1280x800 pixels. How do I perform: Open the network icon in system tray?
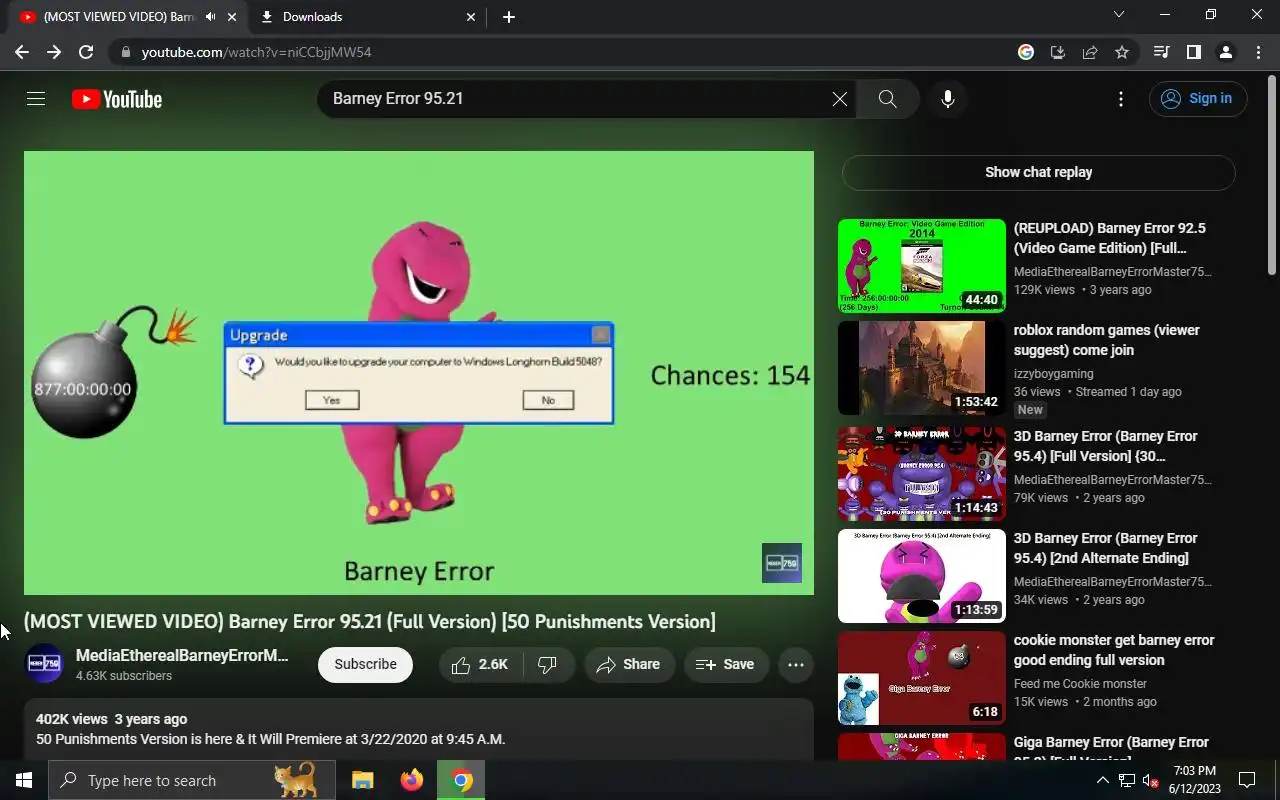tap(1126, 780)
